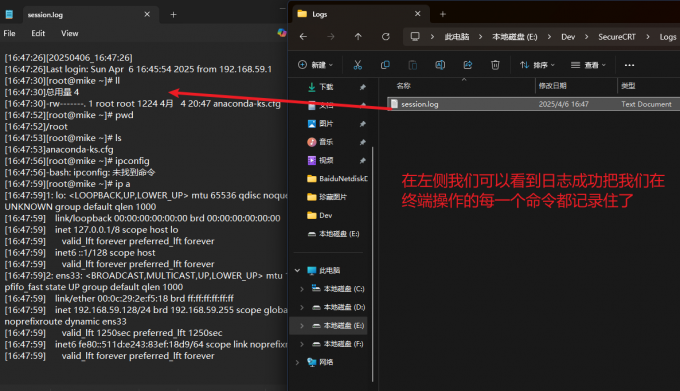Close the Logs tab in File Explorer

click(418, 14)
